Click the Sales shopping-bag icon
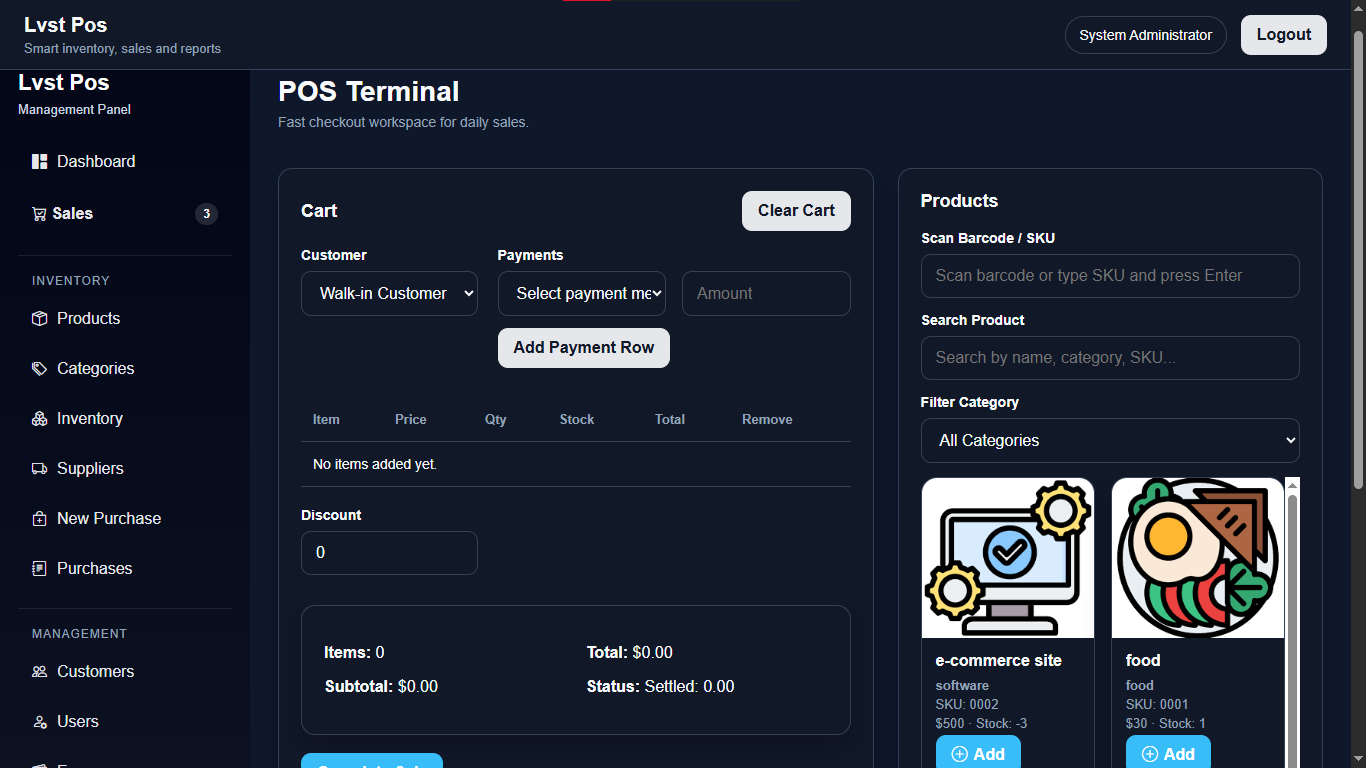1366x768 pixels. click(39, 213)
